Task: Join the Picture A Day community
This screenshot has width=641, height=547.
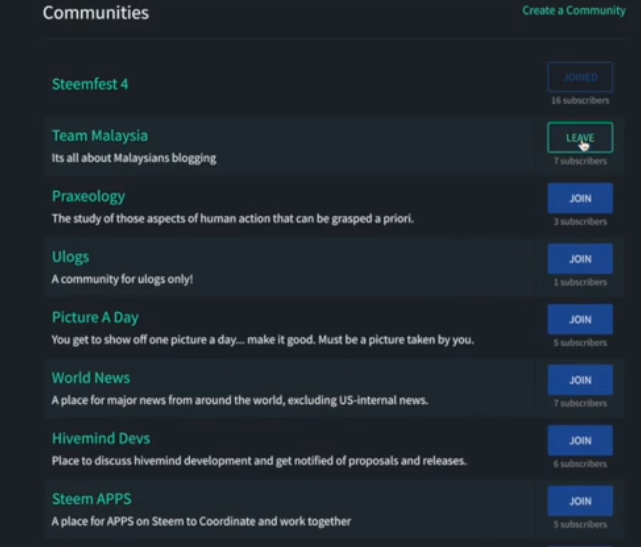Action: (x=580, y=319)
